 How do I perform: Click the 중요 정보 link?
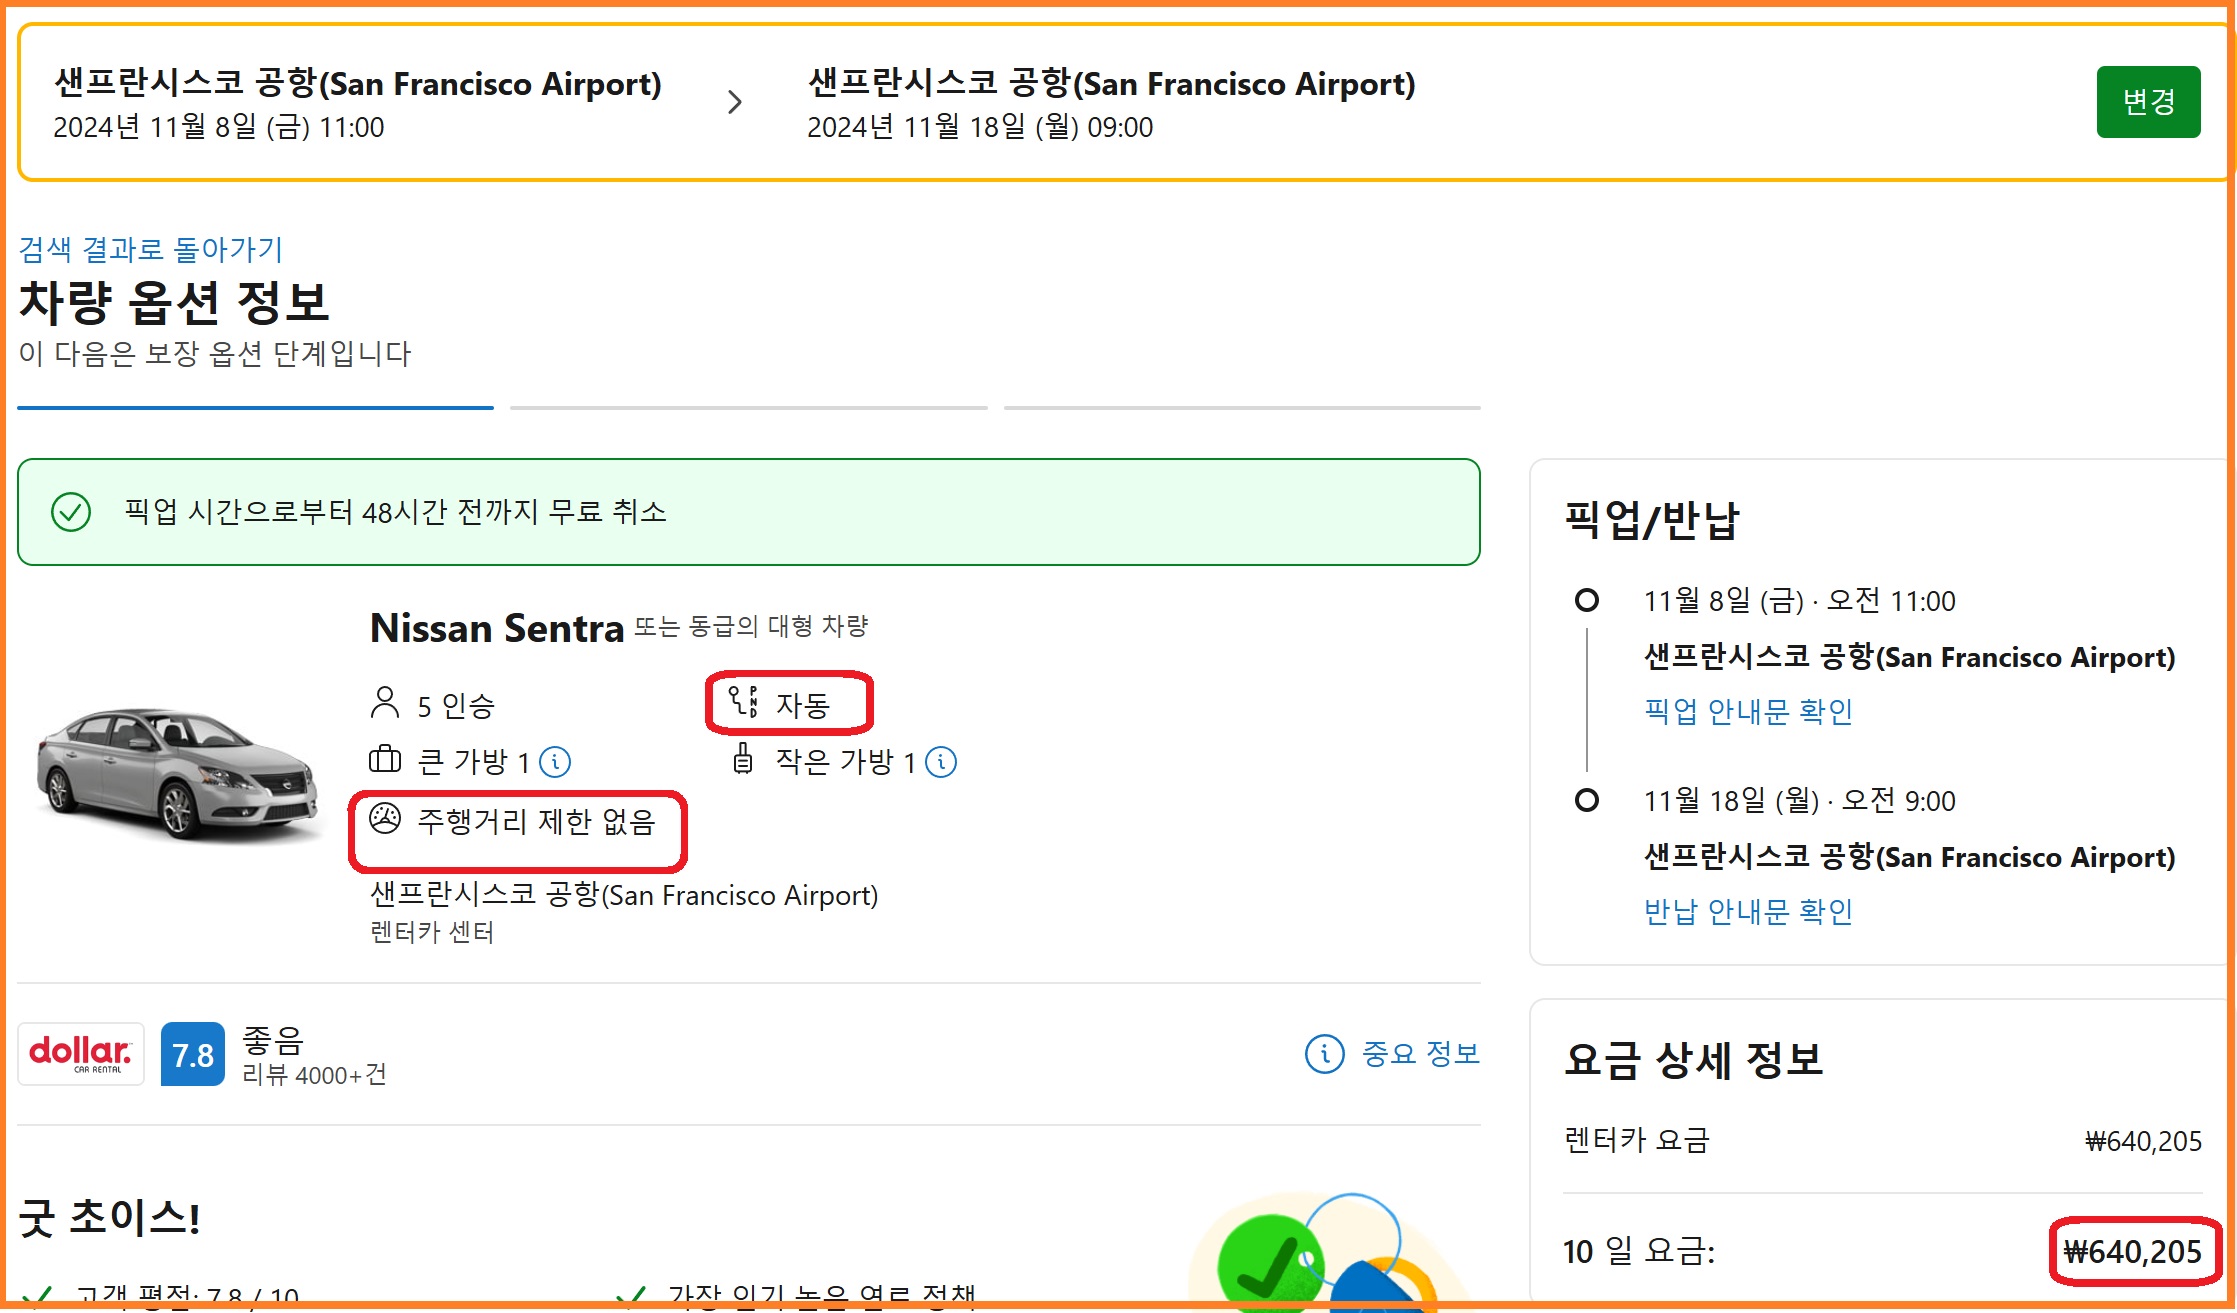click(1420, 1053)
